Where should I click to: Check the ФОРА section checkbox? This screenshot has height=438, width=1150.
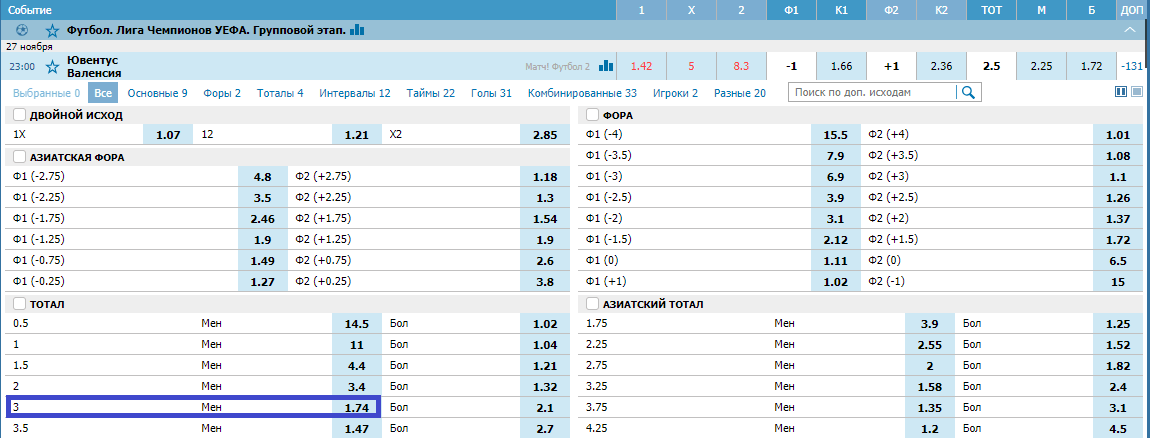tap(593, 115)
